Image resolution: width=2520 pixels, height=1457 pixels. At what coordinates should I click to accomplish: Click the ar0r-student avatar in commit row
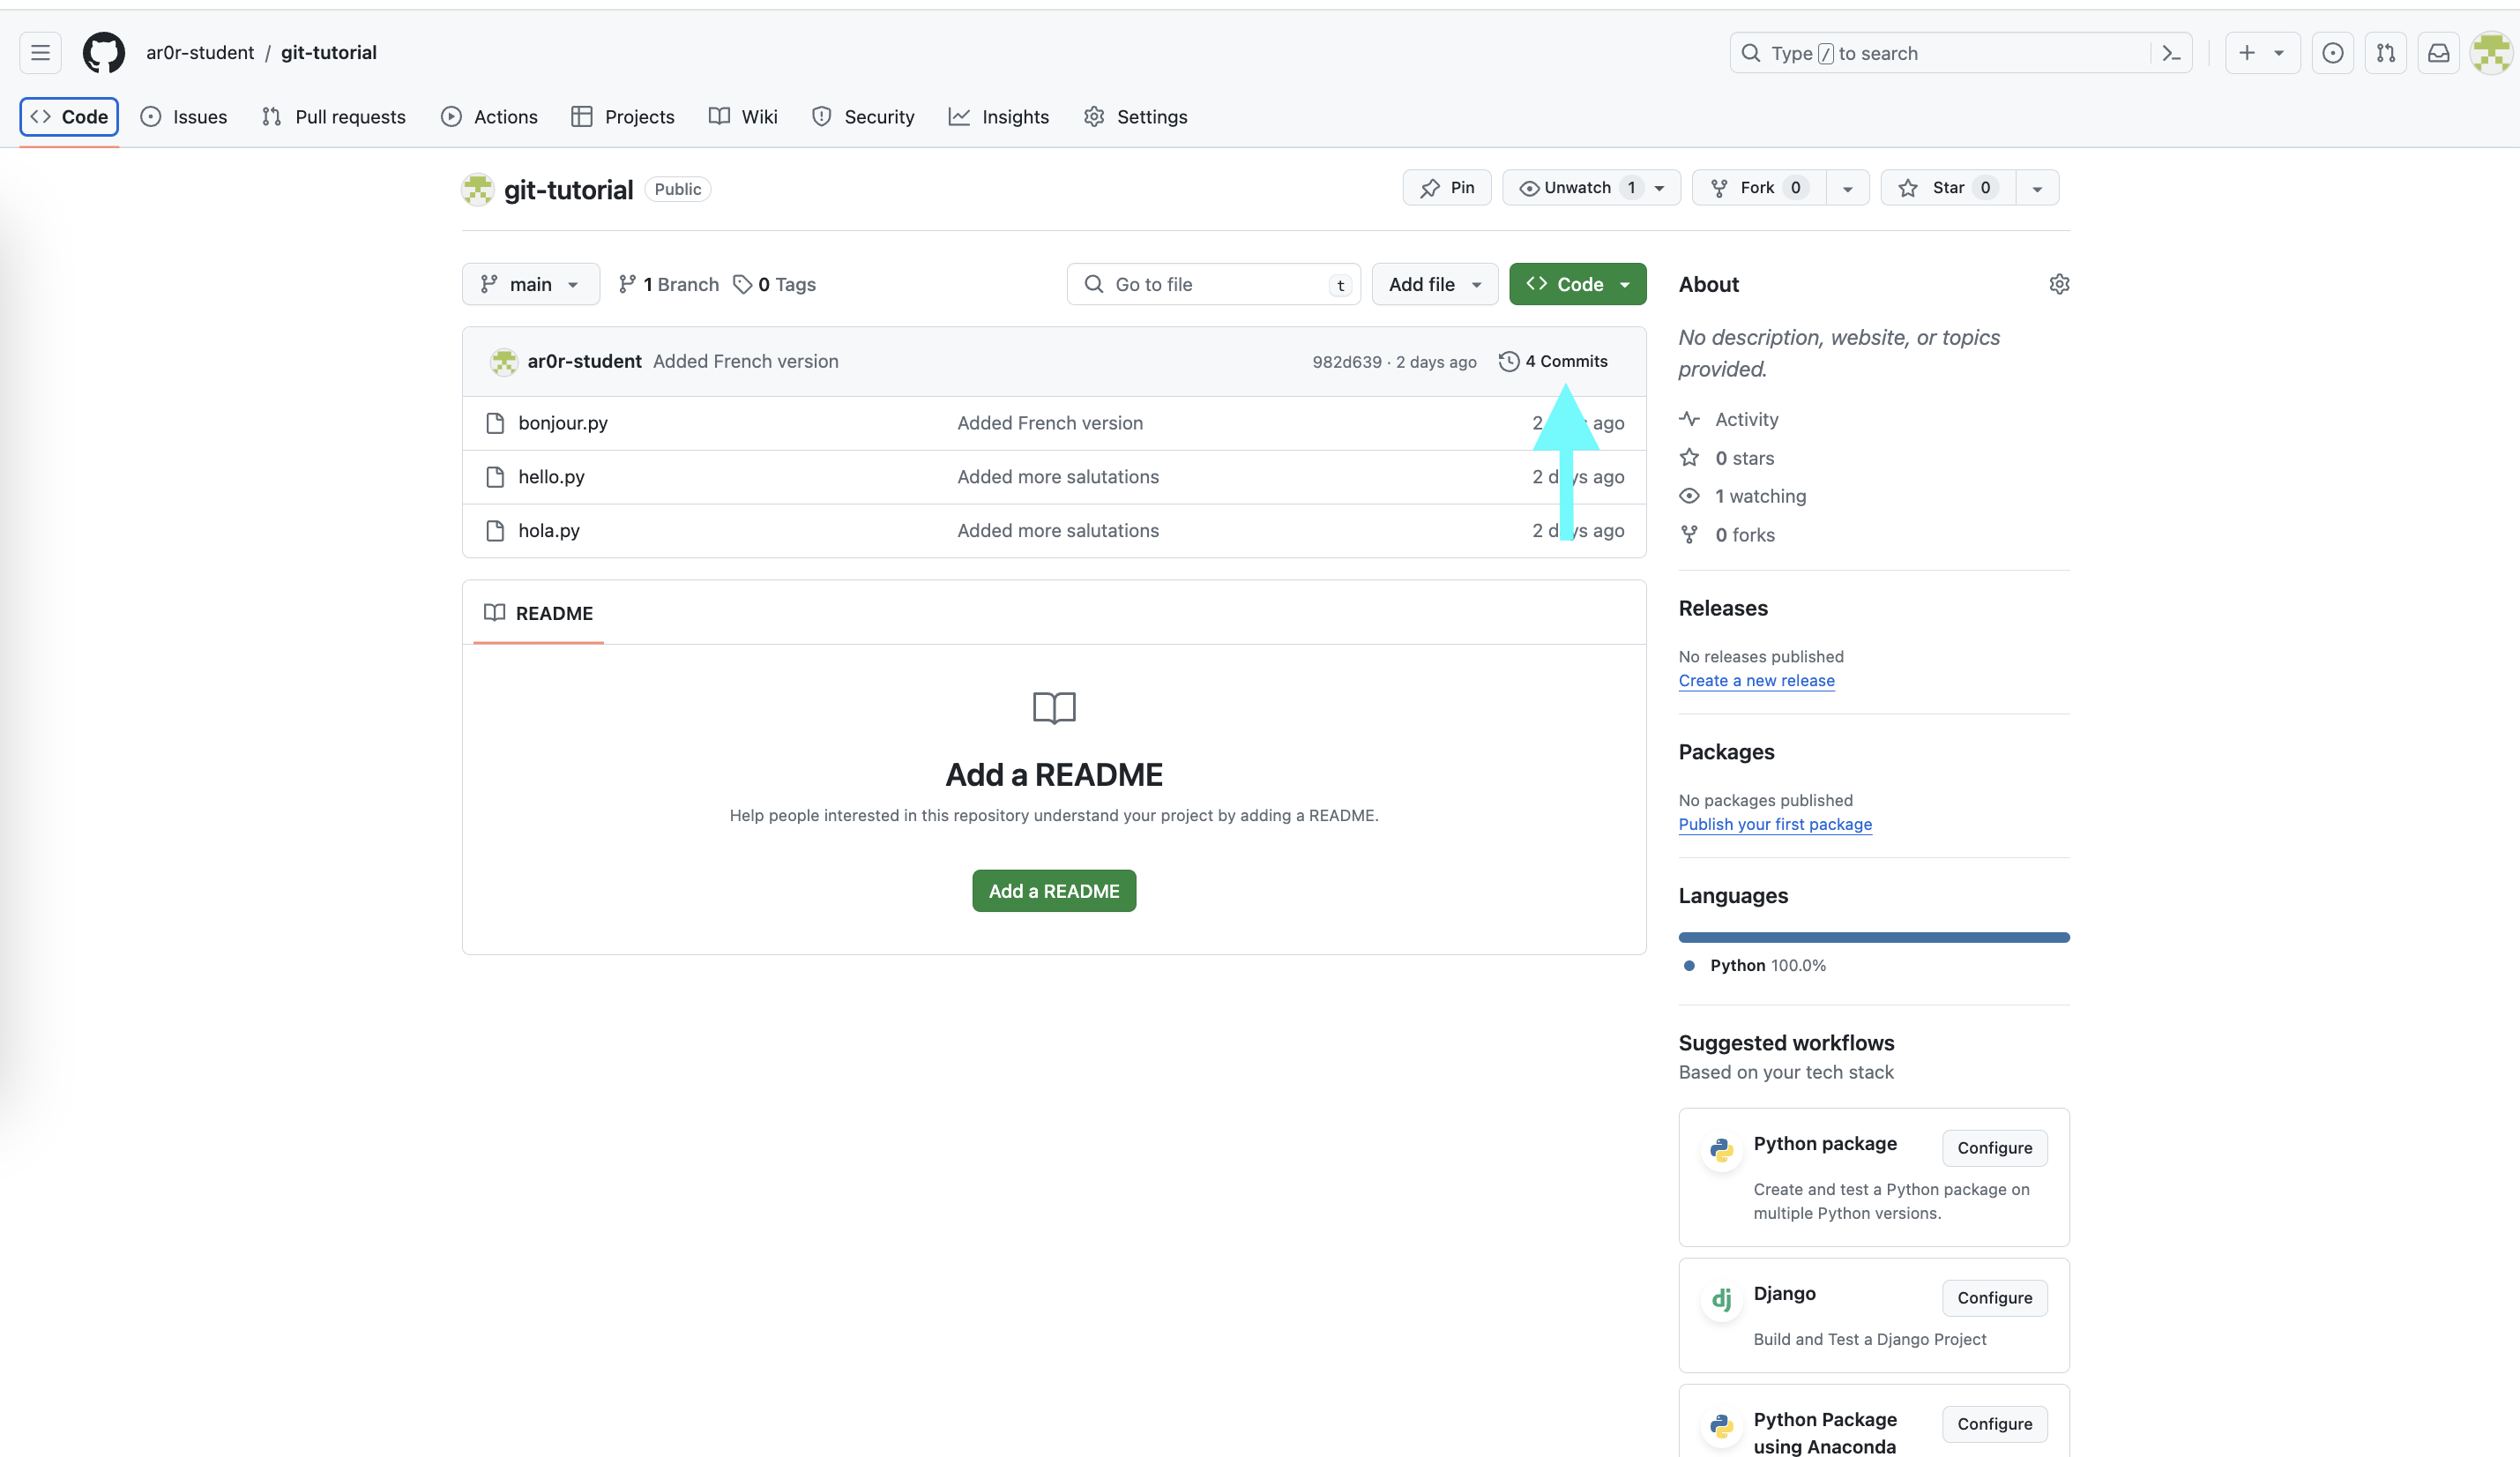click(504, 361)
